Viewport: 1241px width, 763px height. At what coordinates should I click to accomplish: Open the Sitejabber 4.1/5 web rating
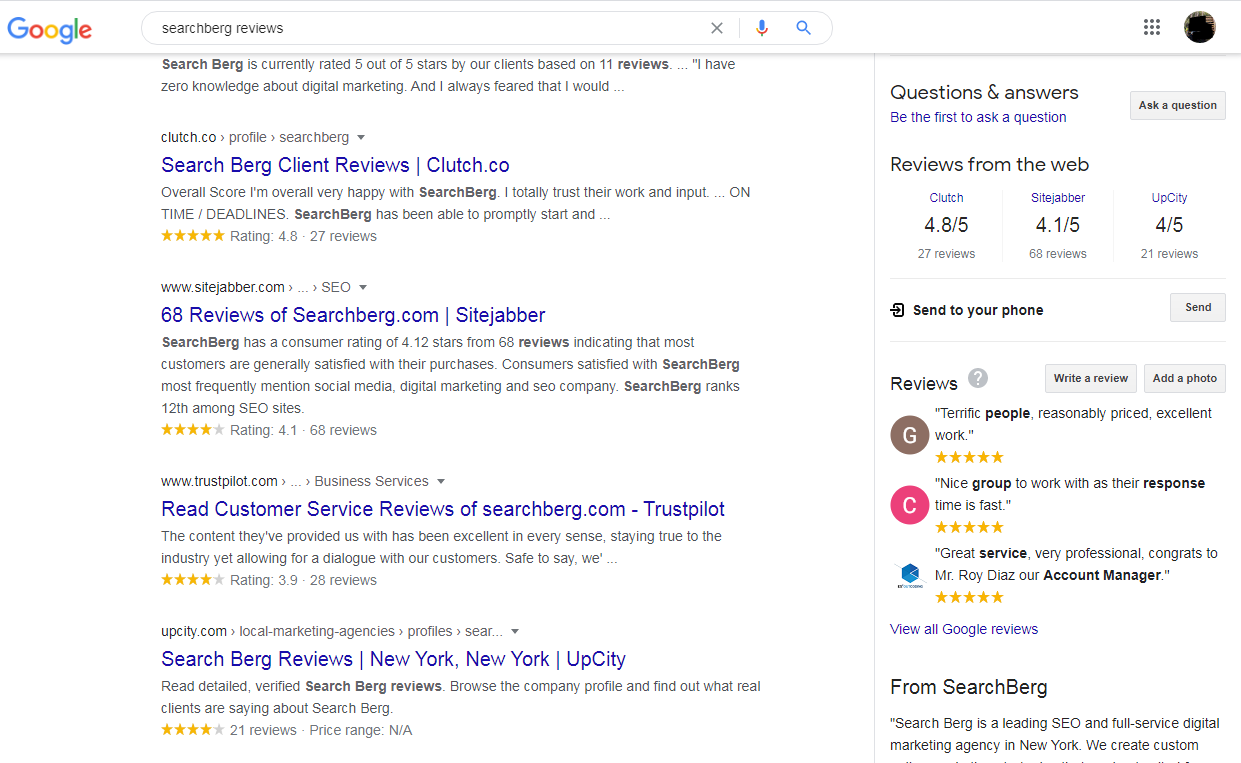tap(1058, 225)
